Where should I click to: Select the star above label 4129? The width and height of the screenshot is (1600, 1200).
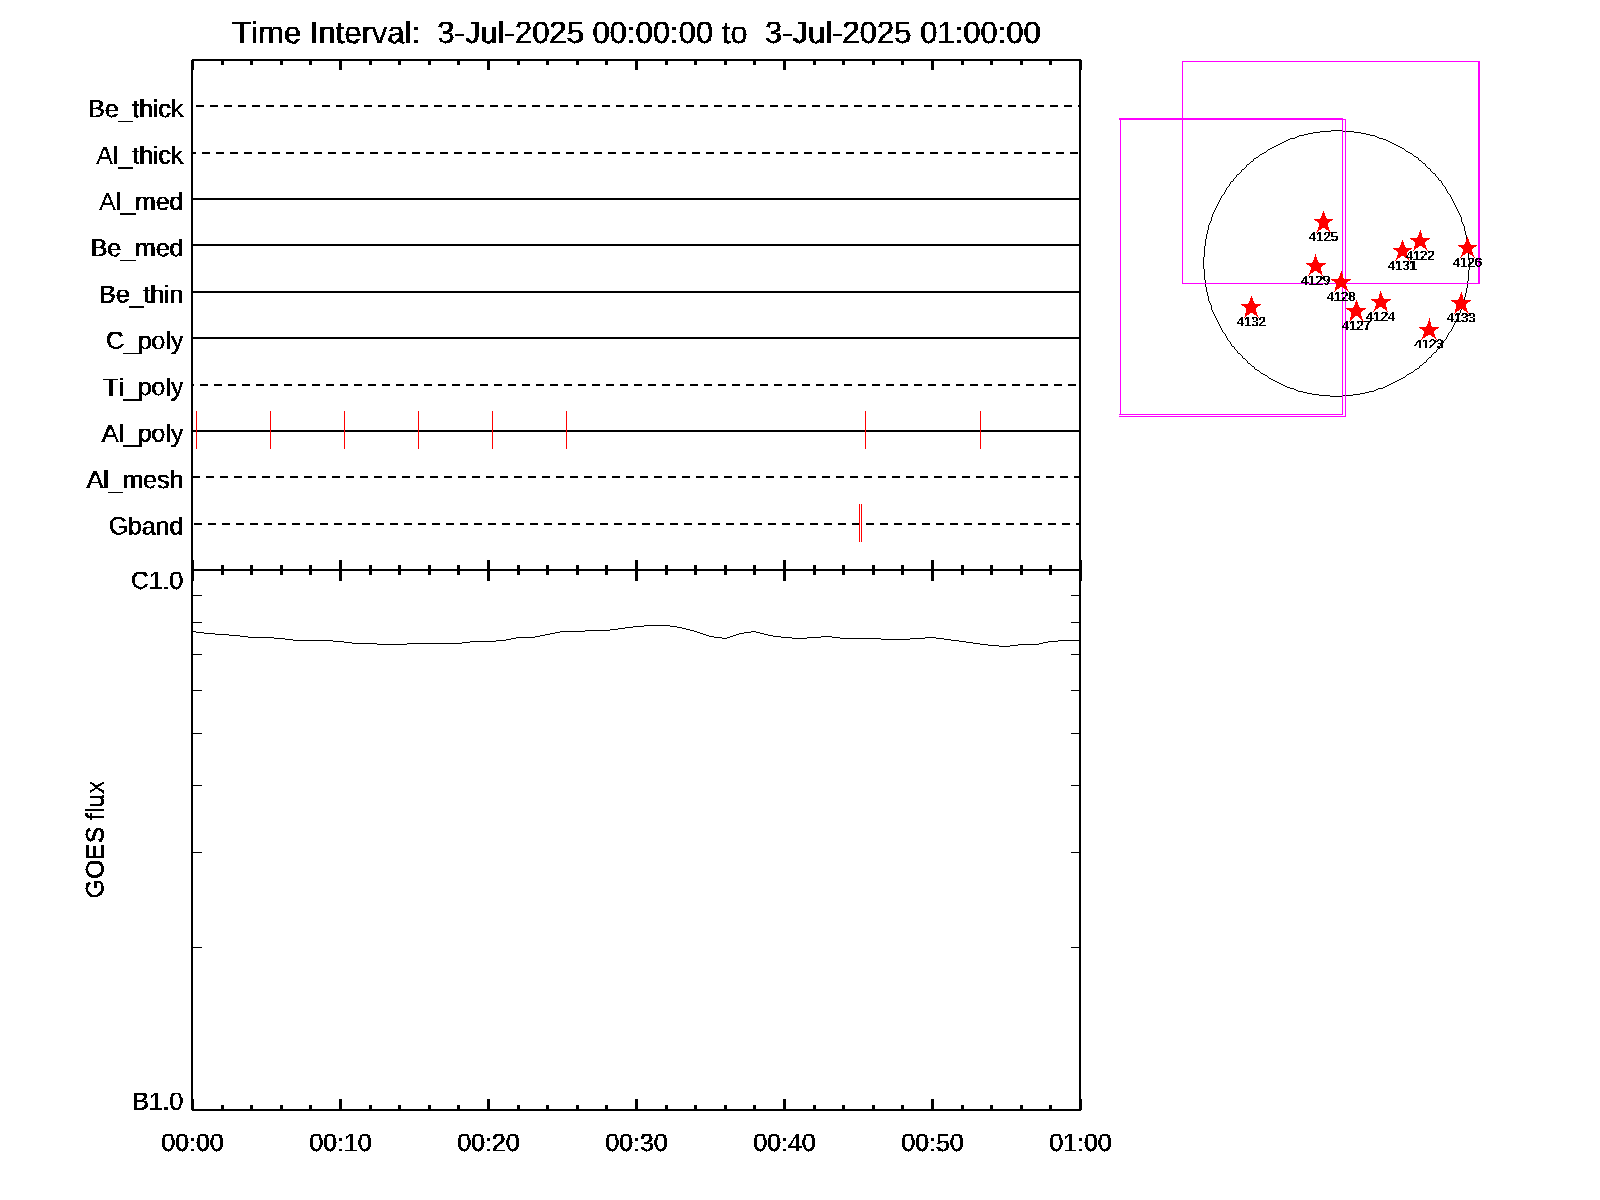(x=1316, y=266)
